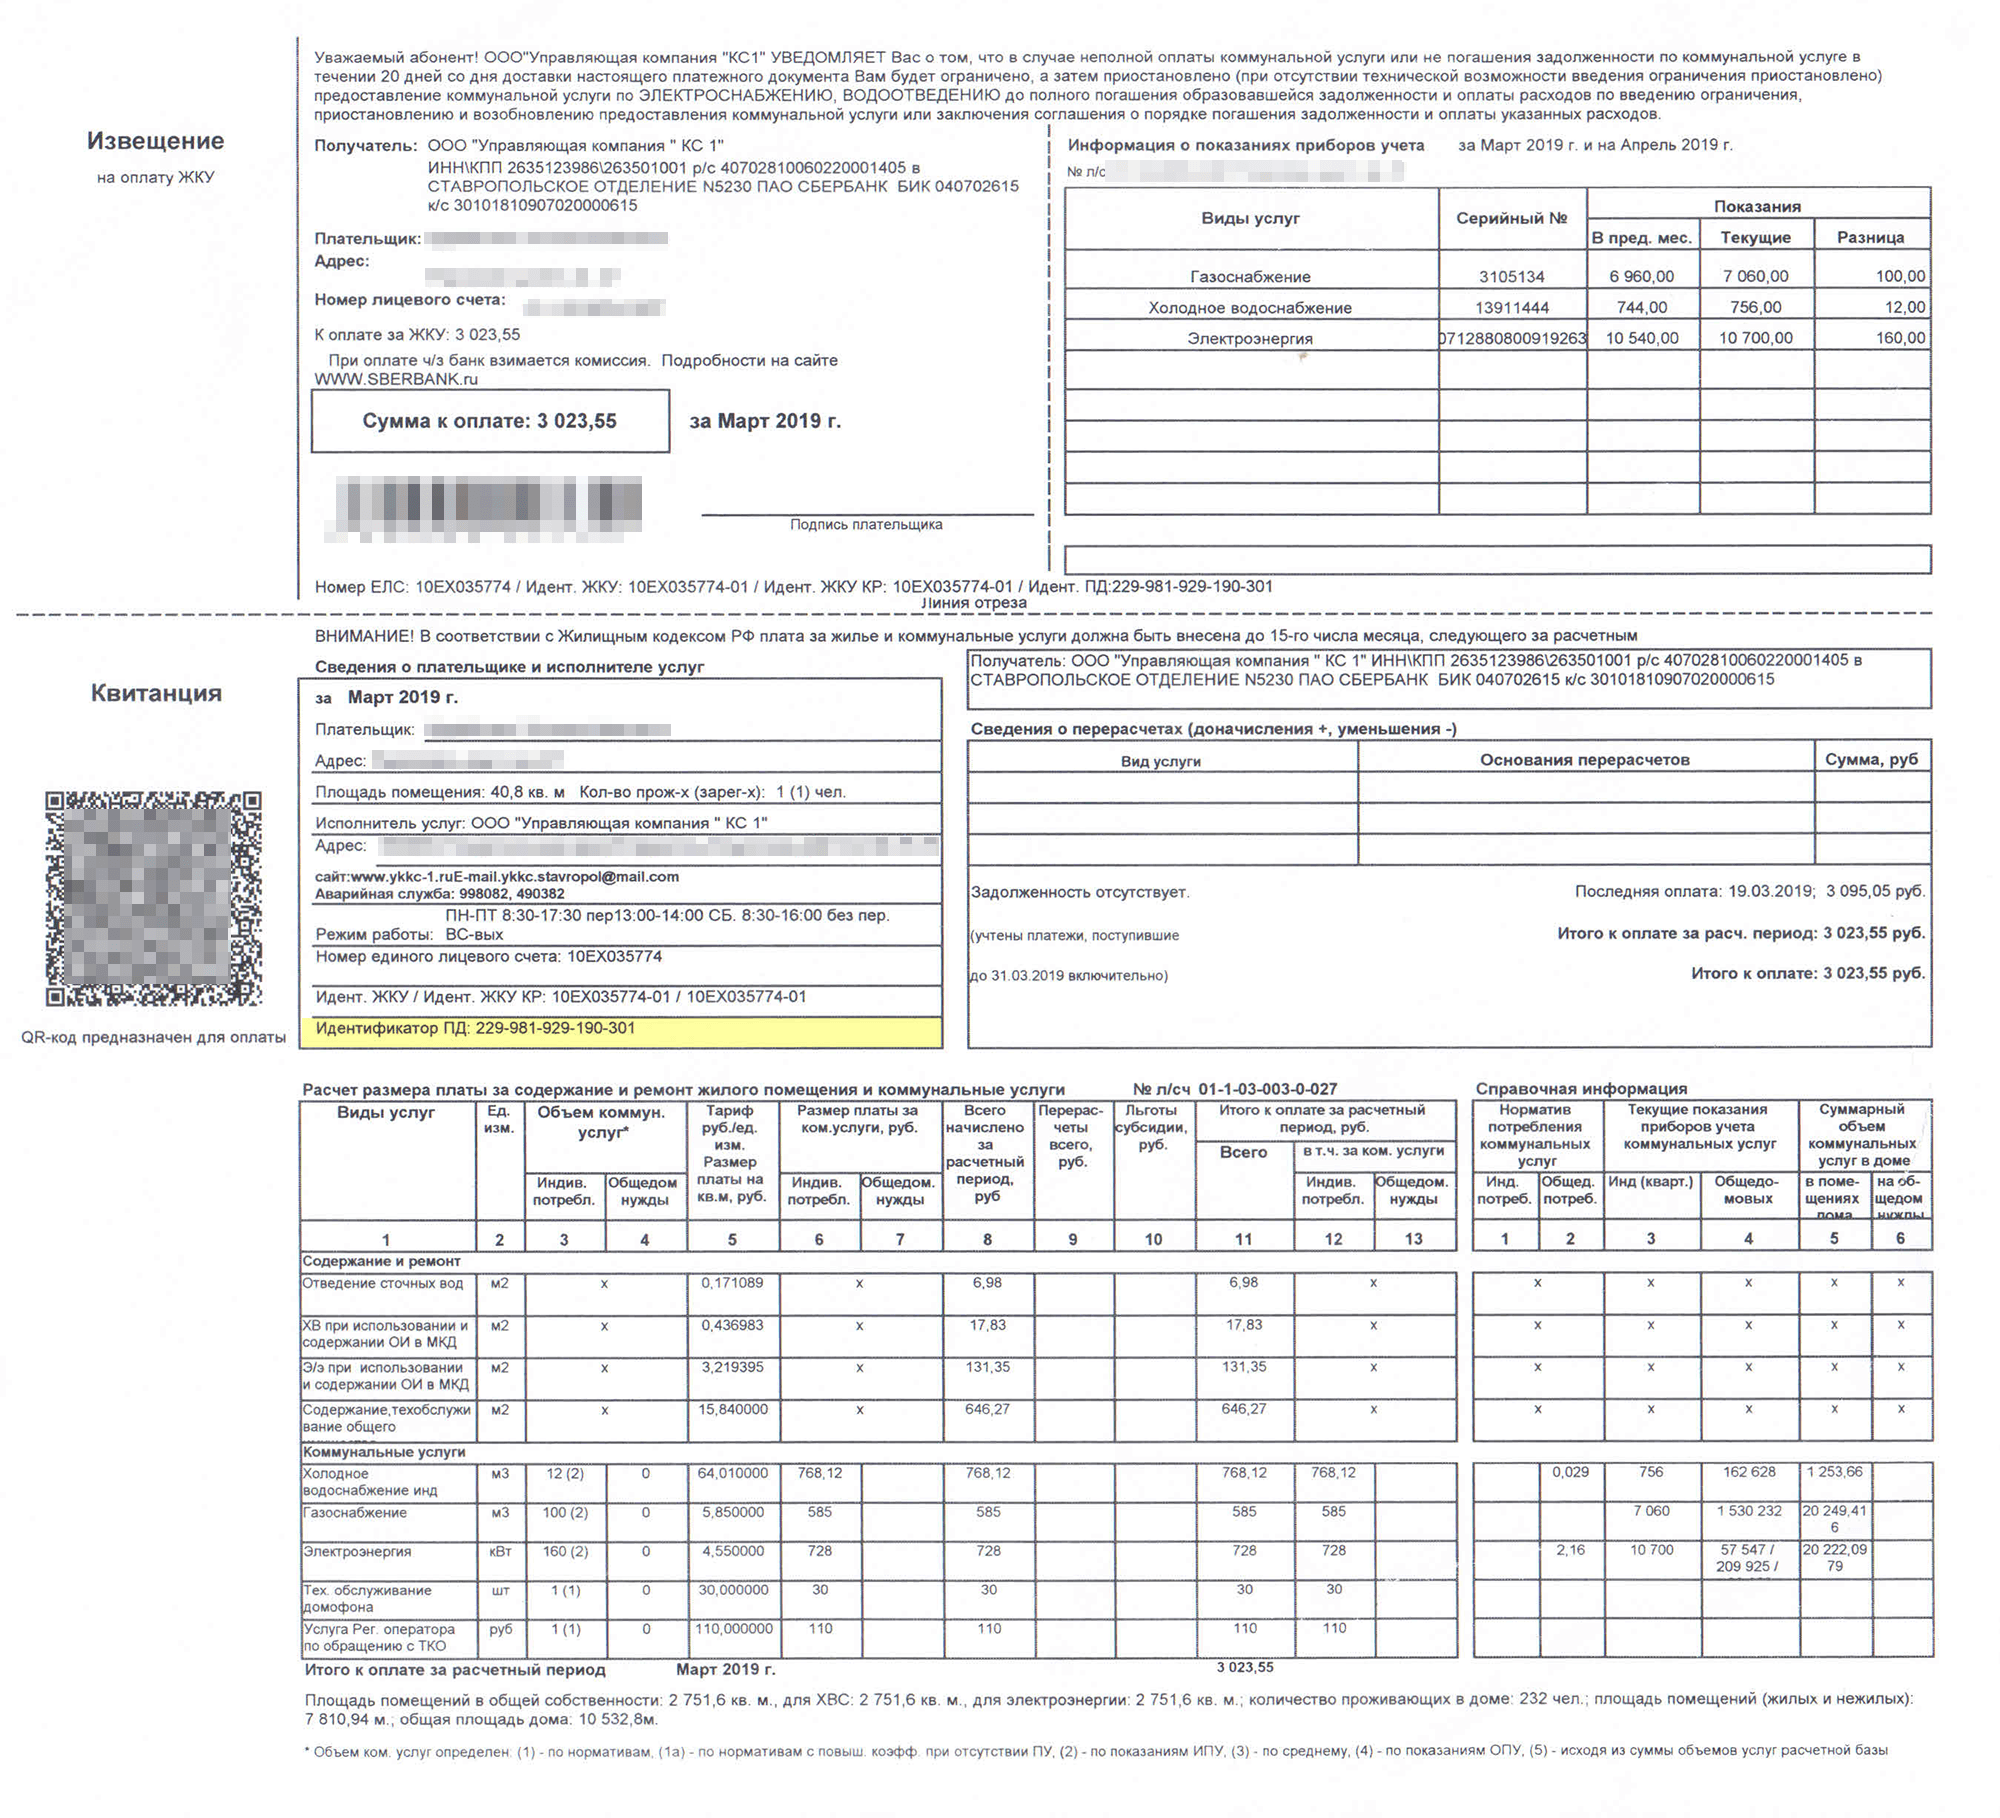This screenshot has height=1818, width=2000.
Task: Click the 'Содержание и ремонт' section heading
Action: pos(382,1261)
